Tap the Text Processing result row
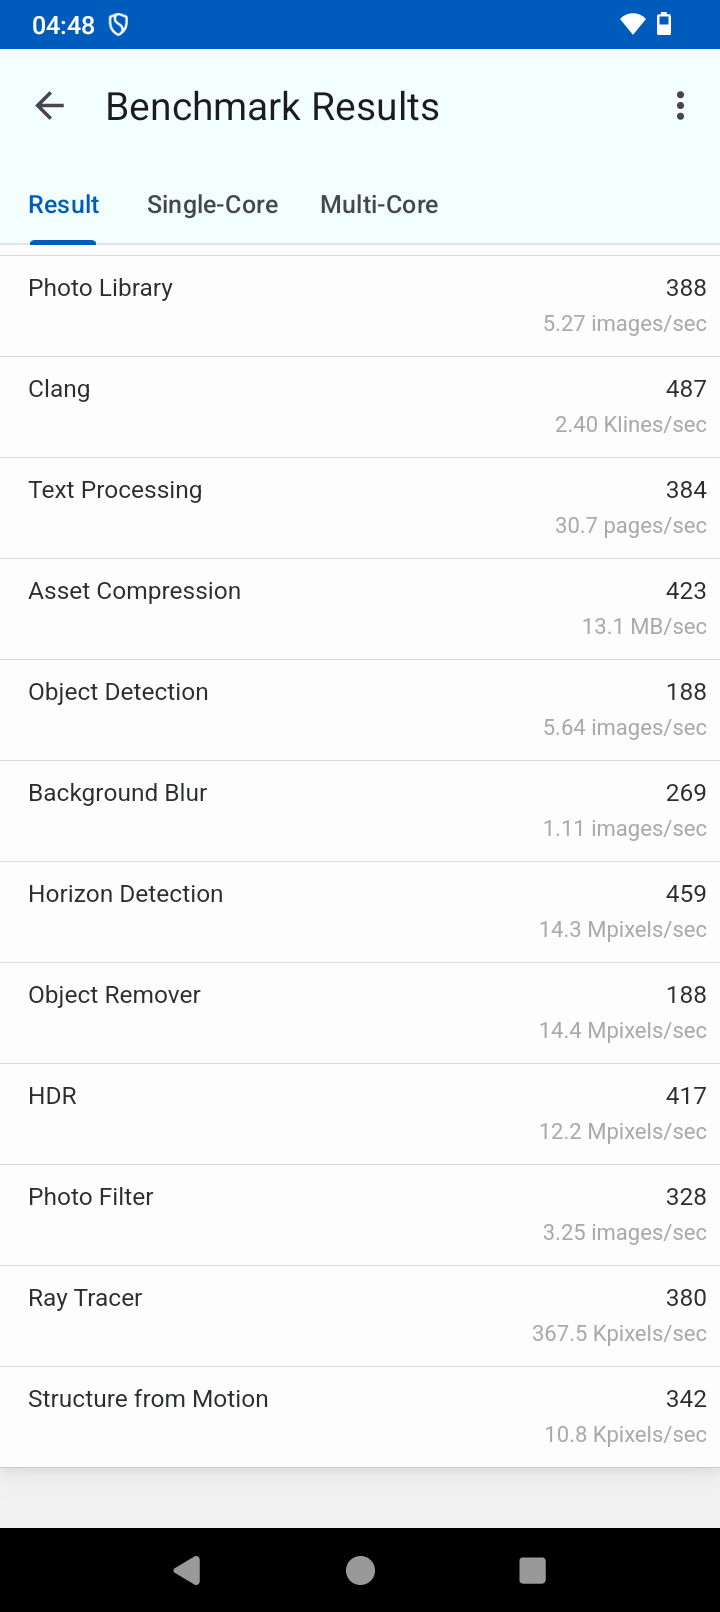Screen dimensions: 720x1612 pyautogui.click(x=360, y=508)
